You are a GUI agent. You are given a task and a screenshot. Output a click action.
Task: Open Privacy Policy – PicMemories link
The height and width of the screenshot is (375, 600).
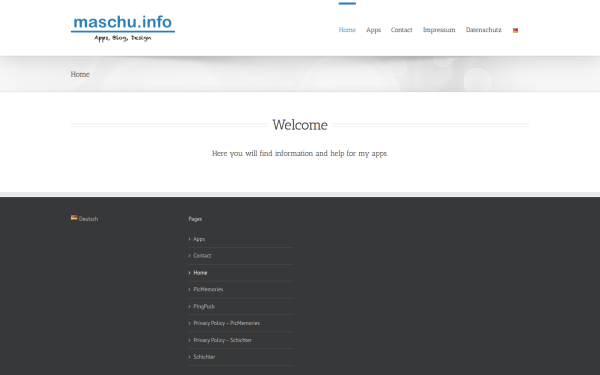pyautogui.click(x=227, y=323)
